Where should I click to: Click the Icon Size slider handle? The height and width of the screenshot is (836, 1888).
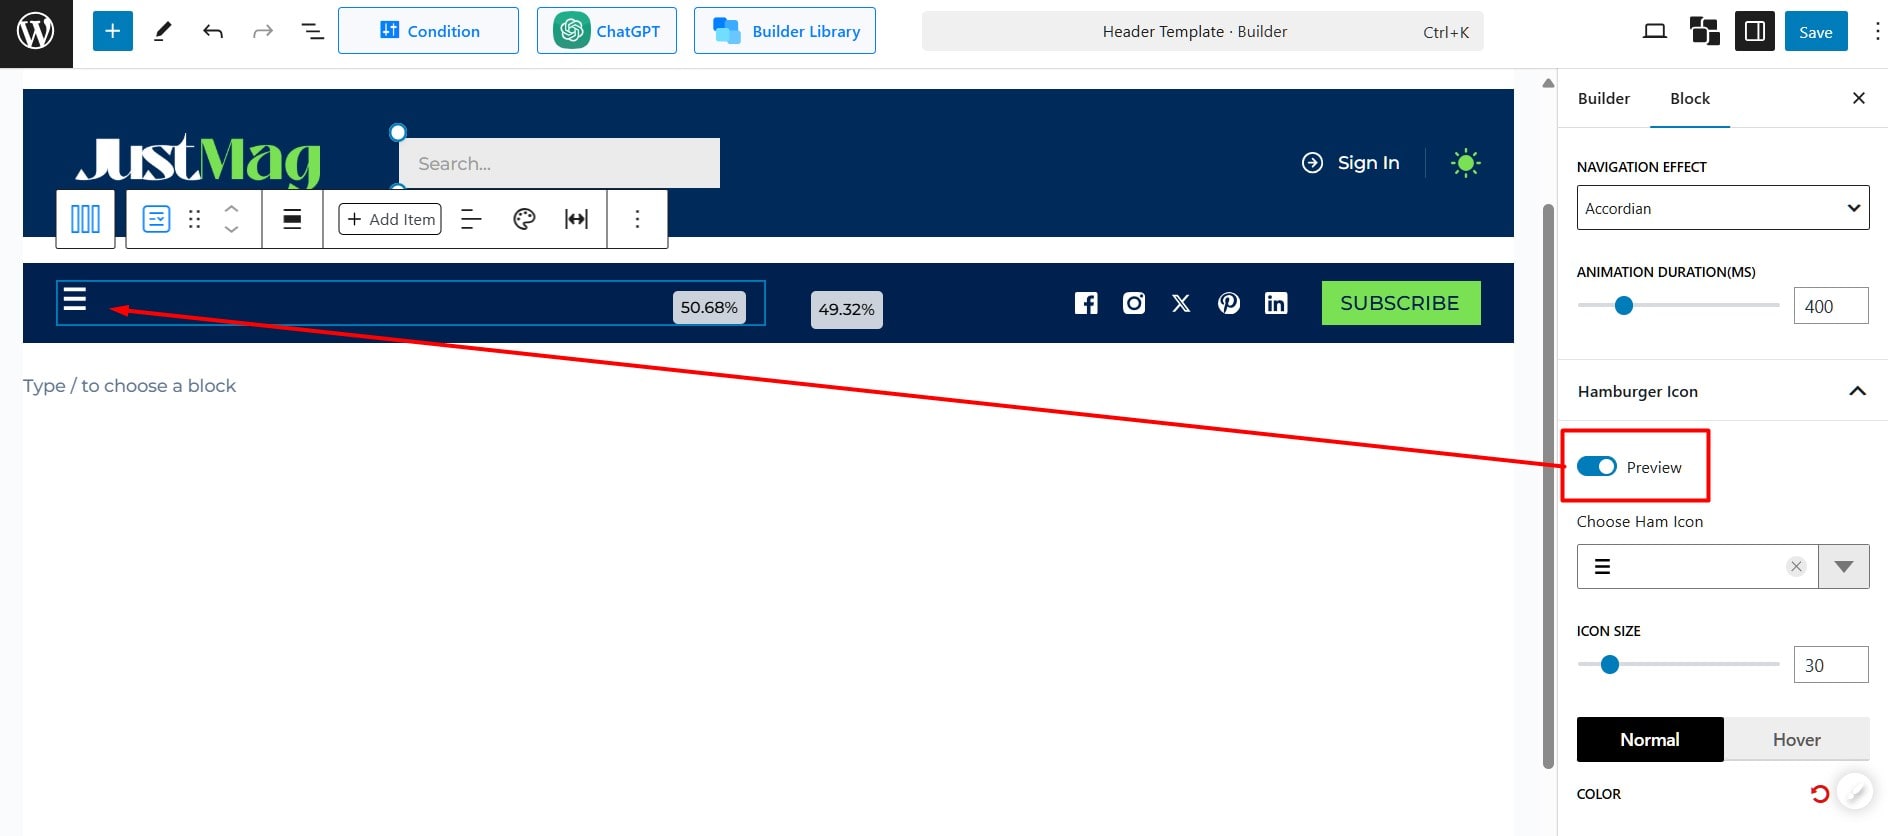(x=1610, y=664)
